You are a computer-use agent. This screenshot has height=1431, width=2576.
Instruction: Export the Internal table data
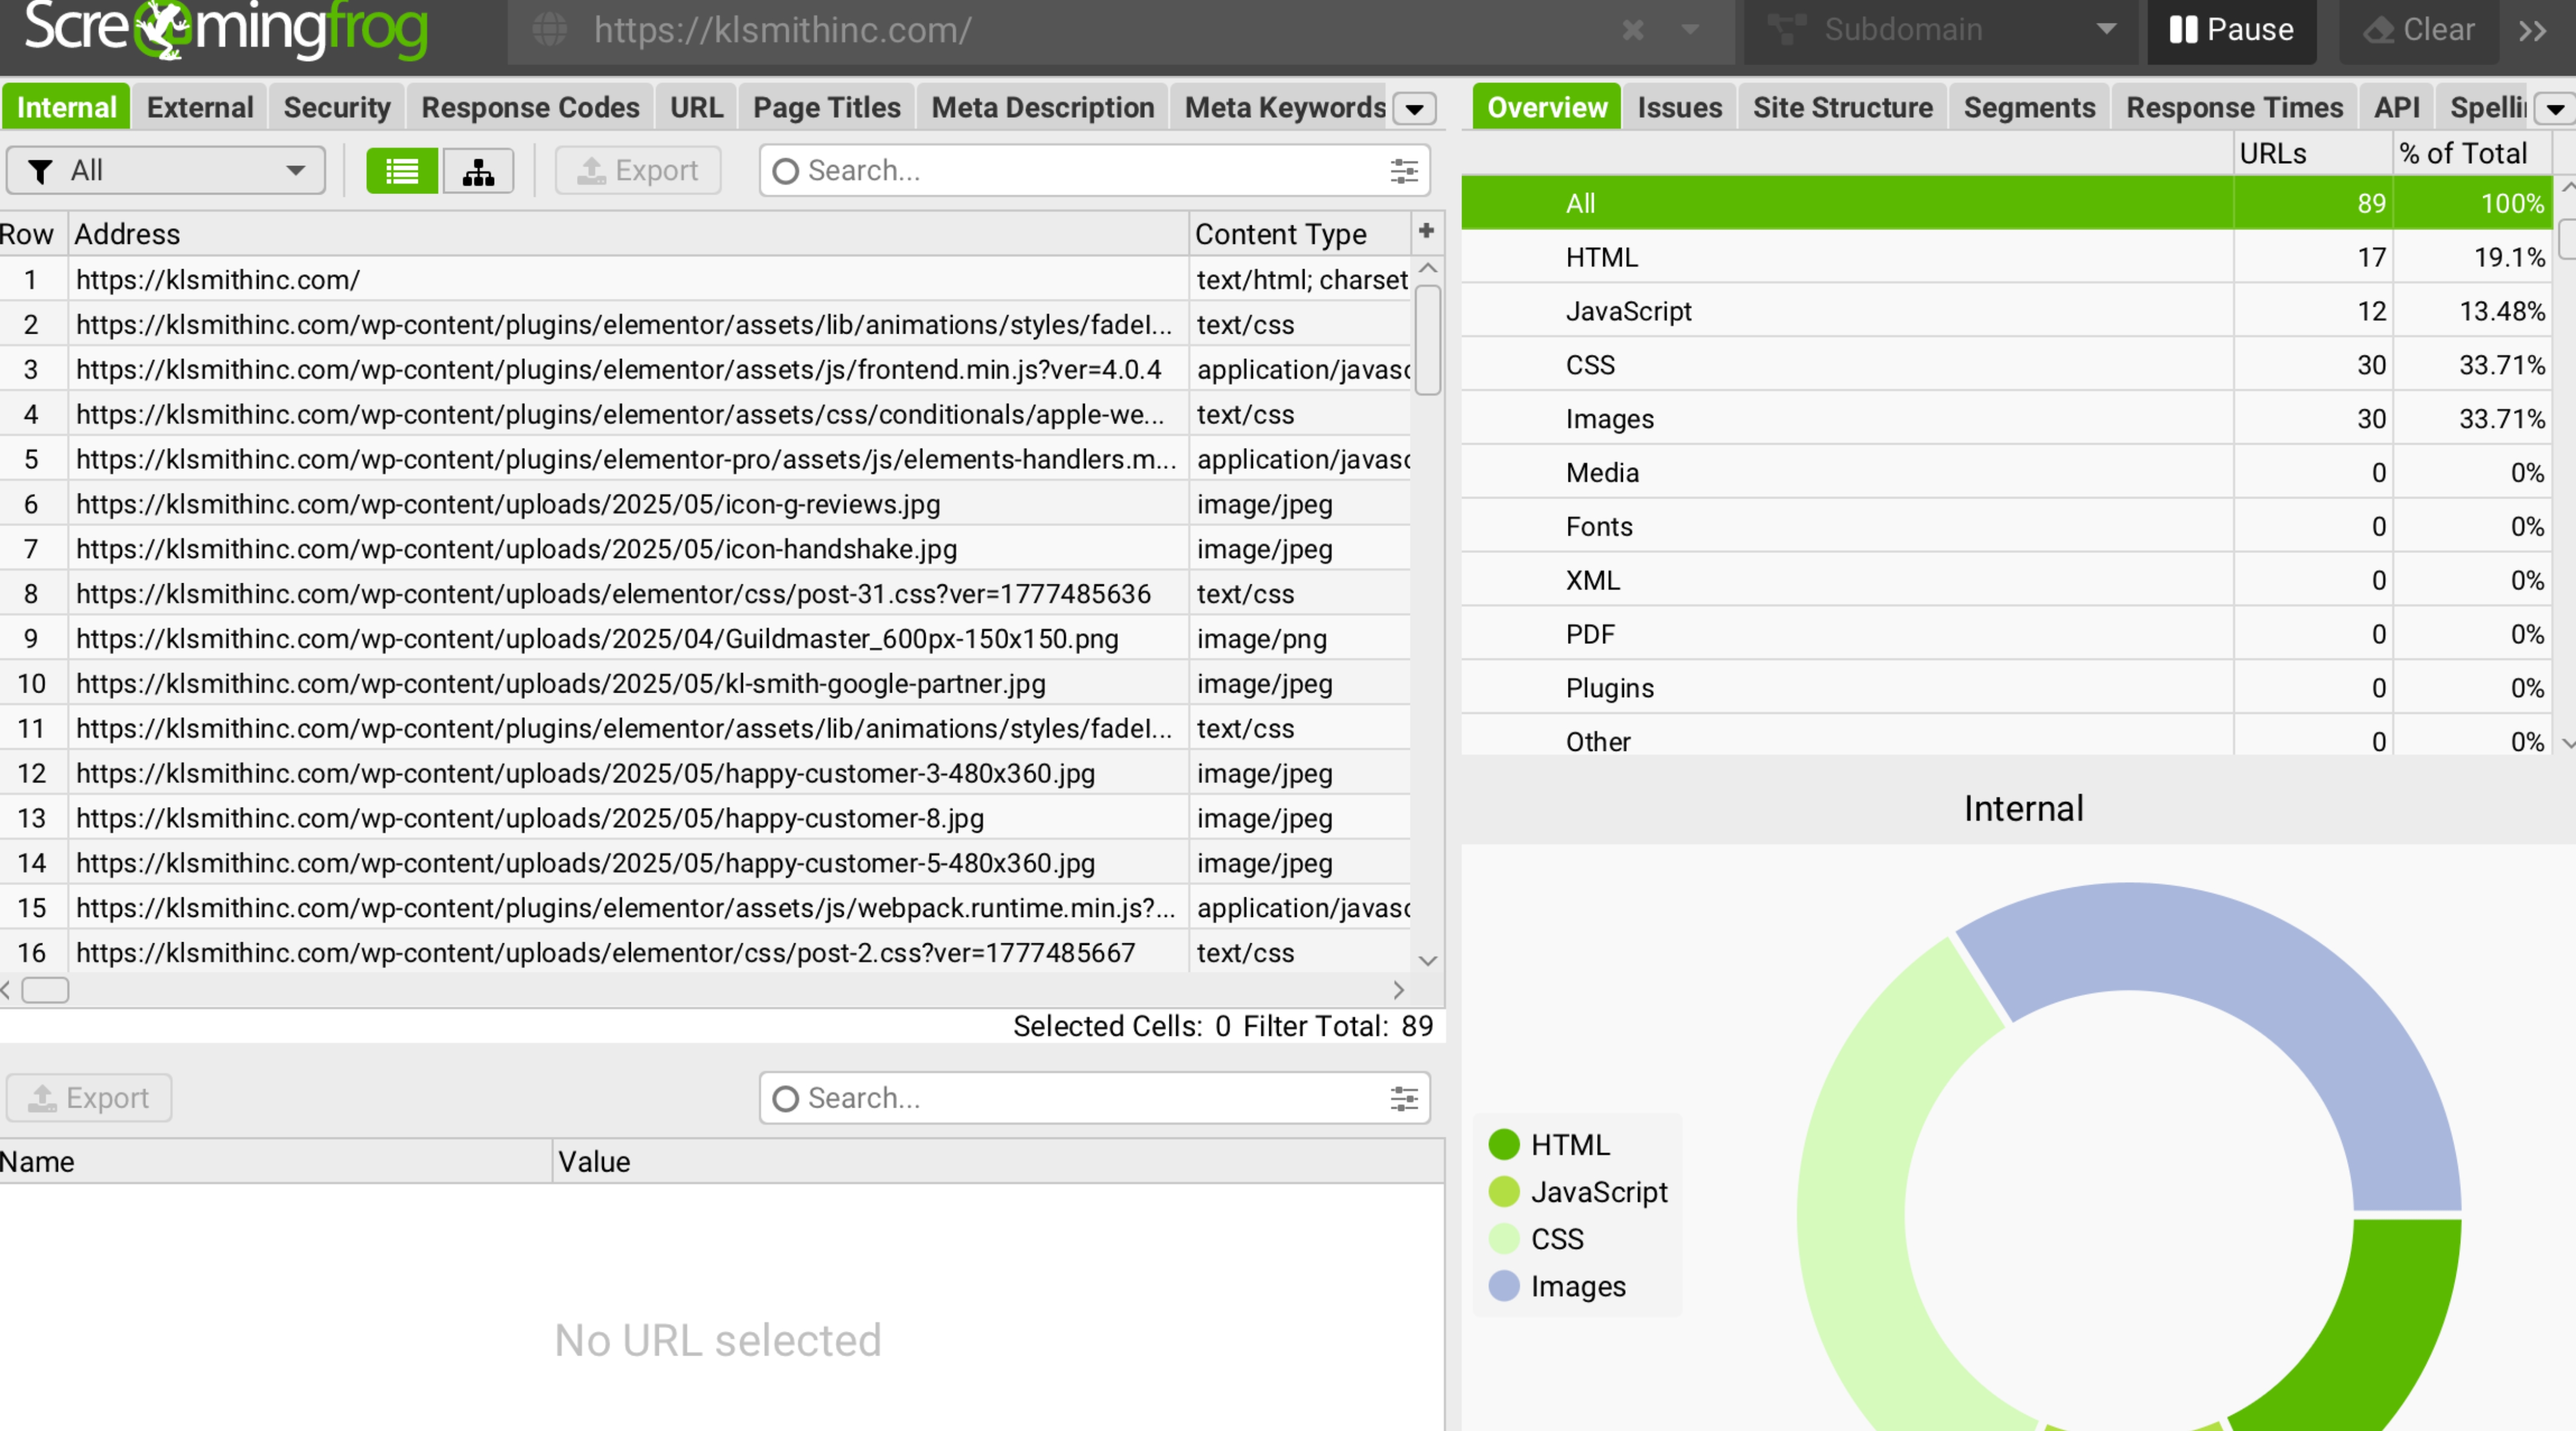[x=638, y=171]
